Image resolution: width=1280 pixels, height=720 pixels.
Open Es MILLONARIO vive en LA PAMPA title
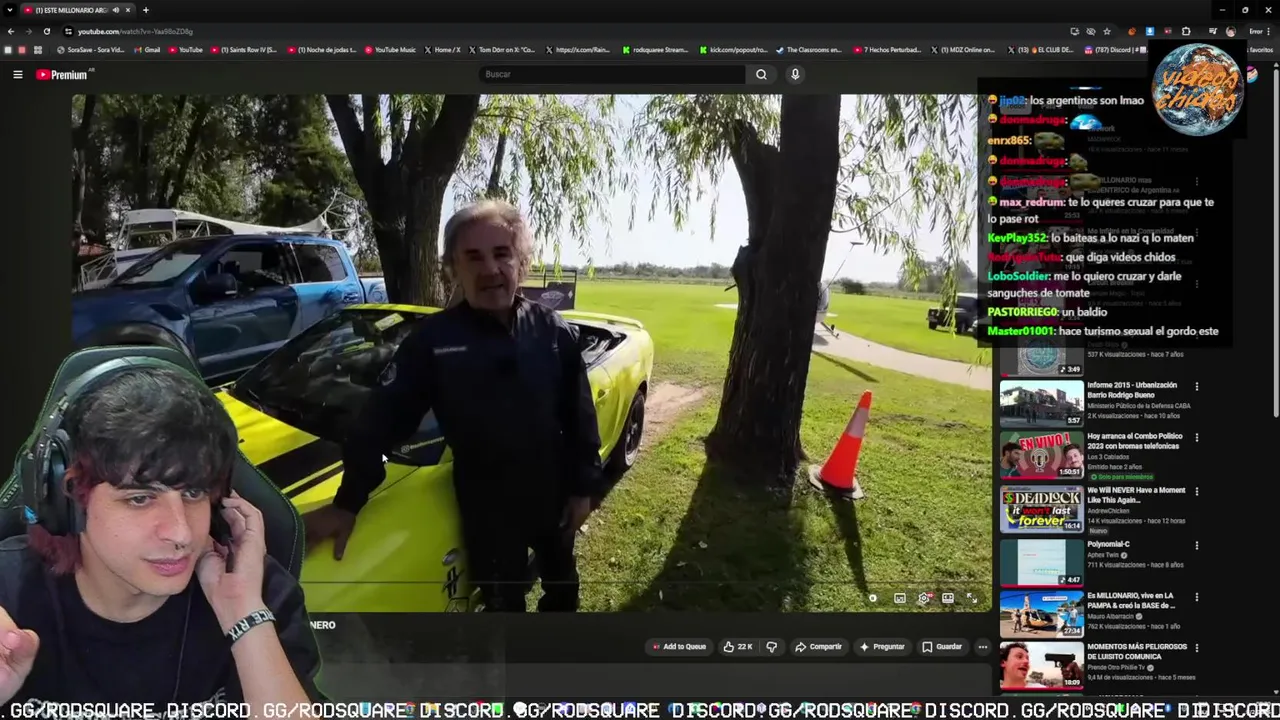click(1130, 600)
